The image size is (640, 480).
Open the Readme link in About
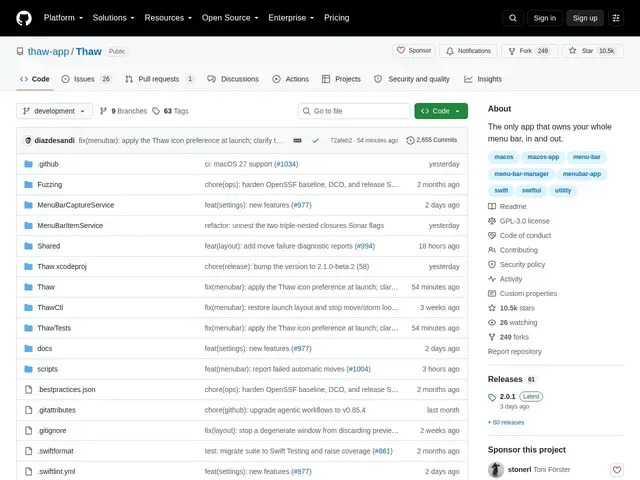(507, 207)
